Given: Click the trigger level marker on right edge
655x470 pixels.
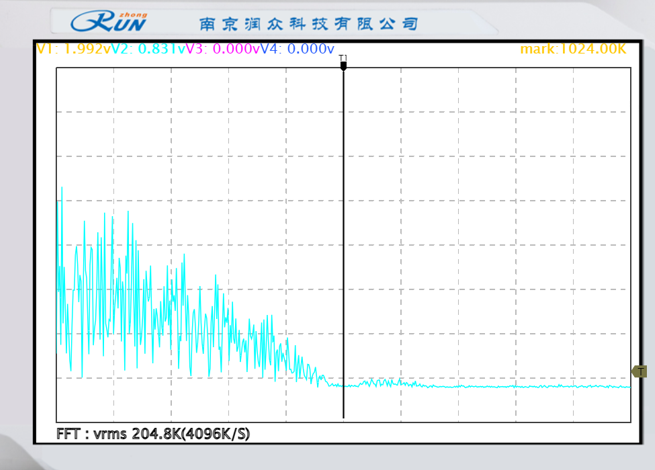Looking at the screenshot, I should [x=640, y=372].
